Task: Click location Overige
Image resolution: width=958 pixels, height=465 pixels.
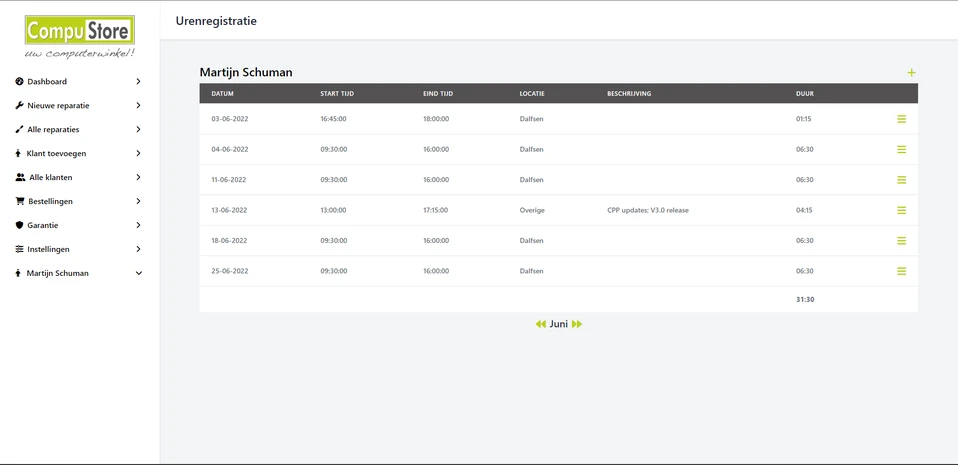Action: point(532,210)
